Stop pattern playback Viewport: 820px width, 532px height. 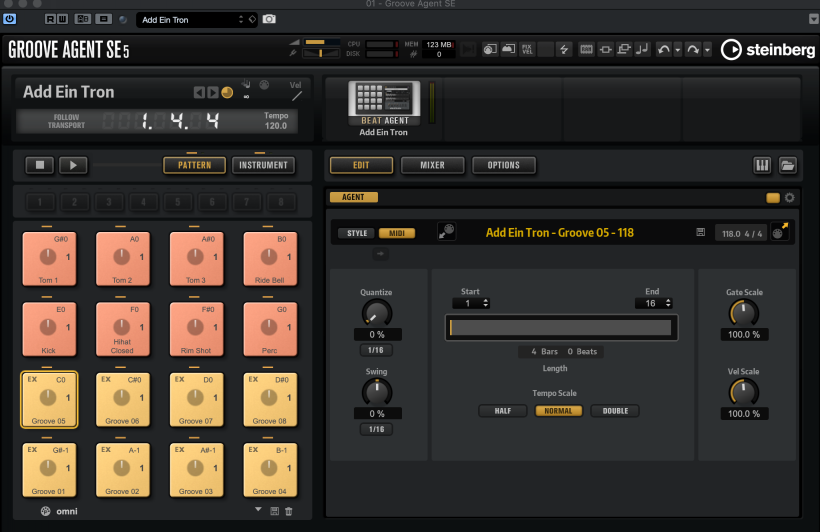point(40,165)
